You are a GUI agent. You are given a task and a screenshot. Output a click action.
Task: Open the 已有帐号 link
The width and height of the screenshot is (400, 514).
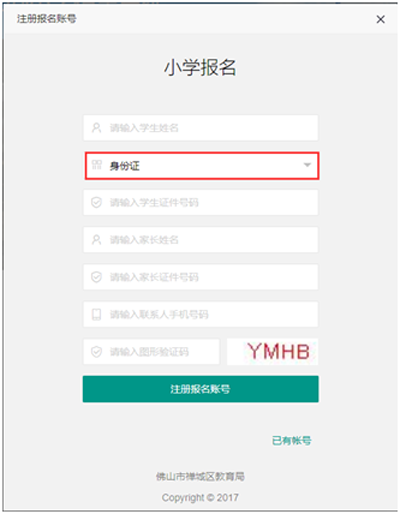click(292, 441)
